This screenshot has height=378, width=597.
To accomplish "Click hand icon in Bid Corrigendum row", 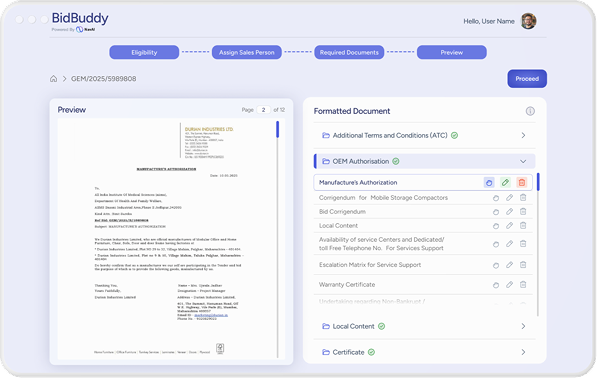I will (496, 212).
